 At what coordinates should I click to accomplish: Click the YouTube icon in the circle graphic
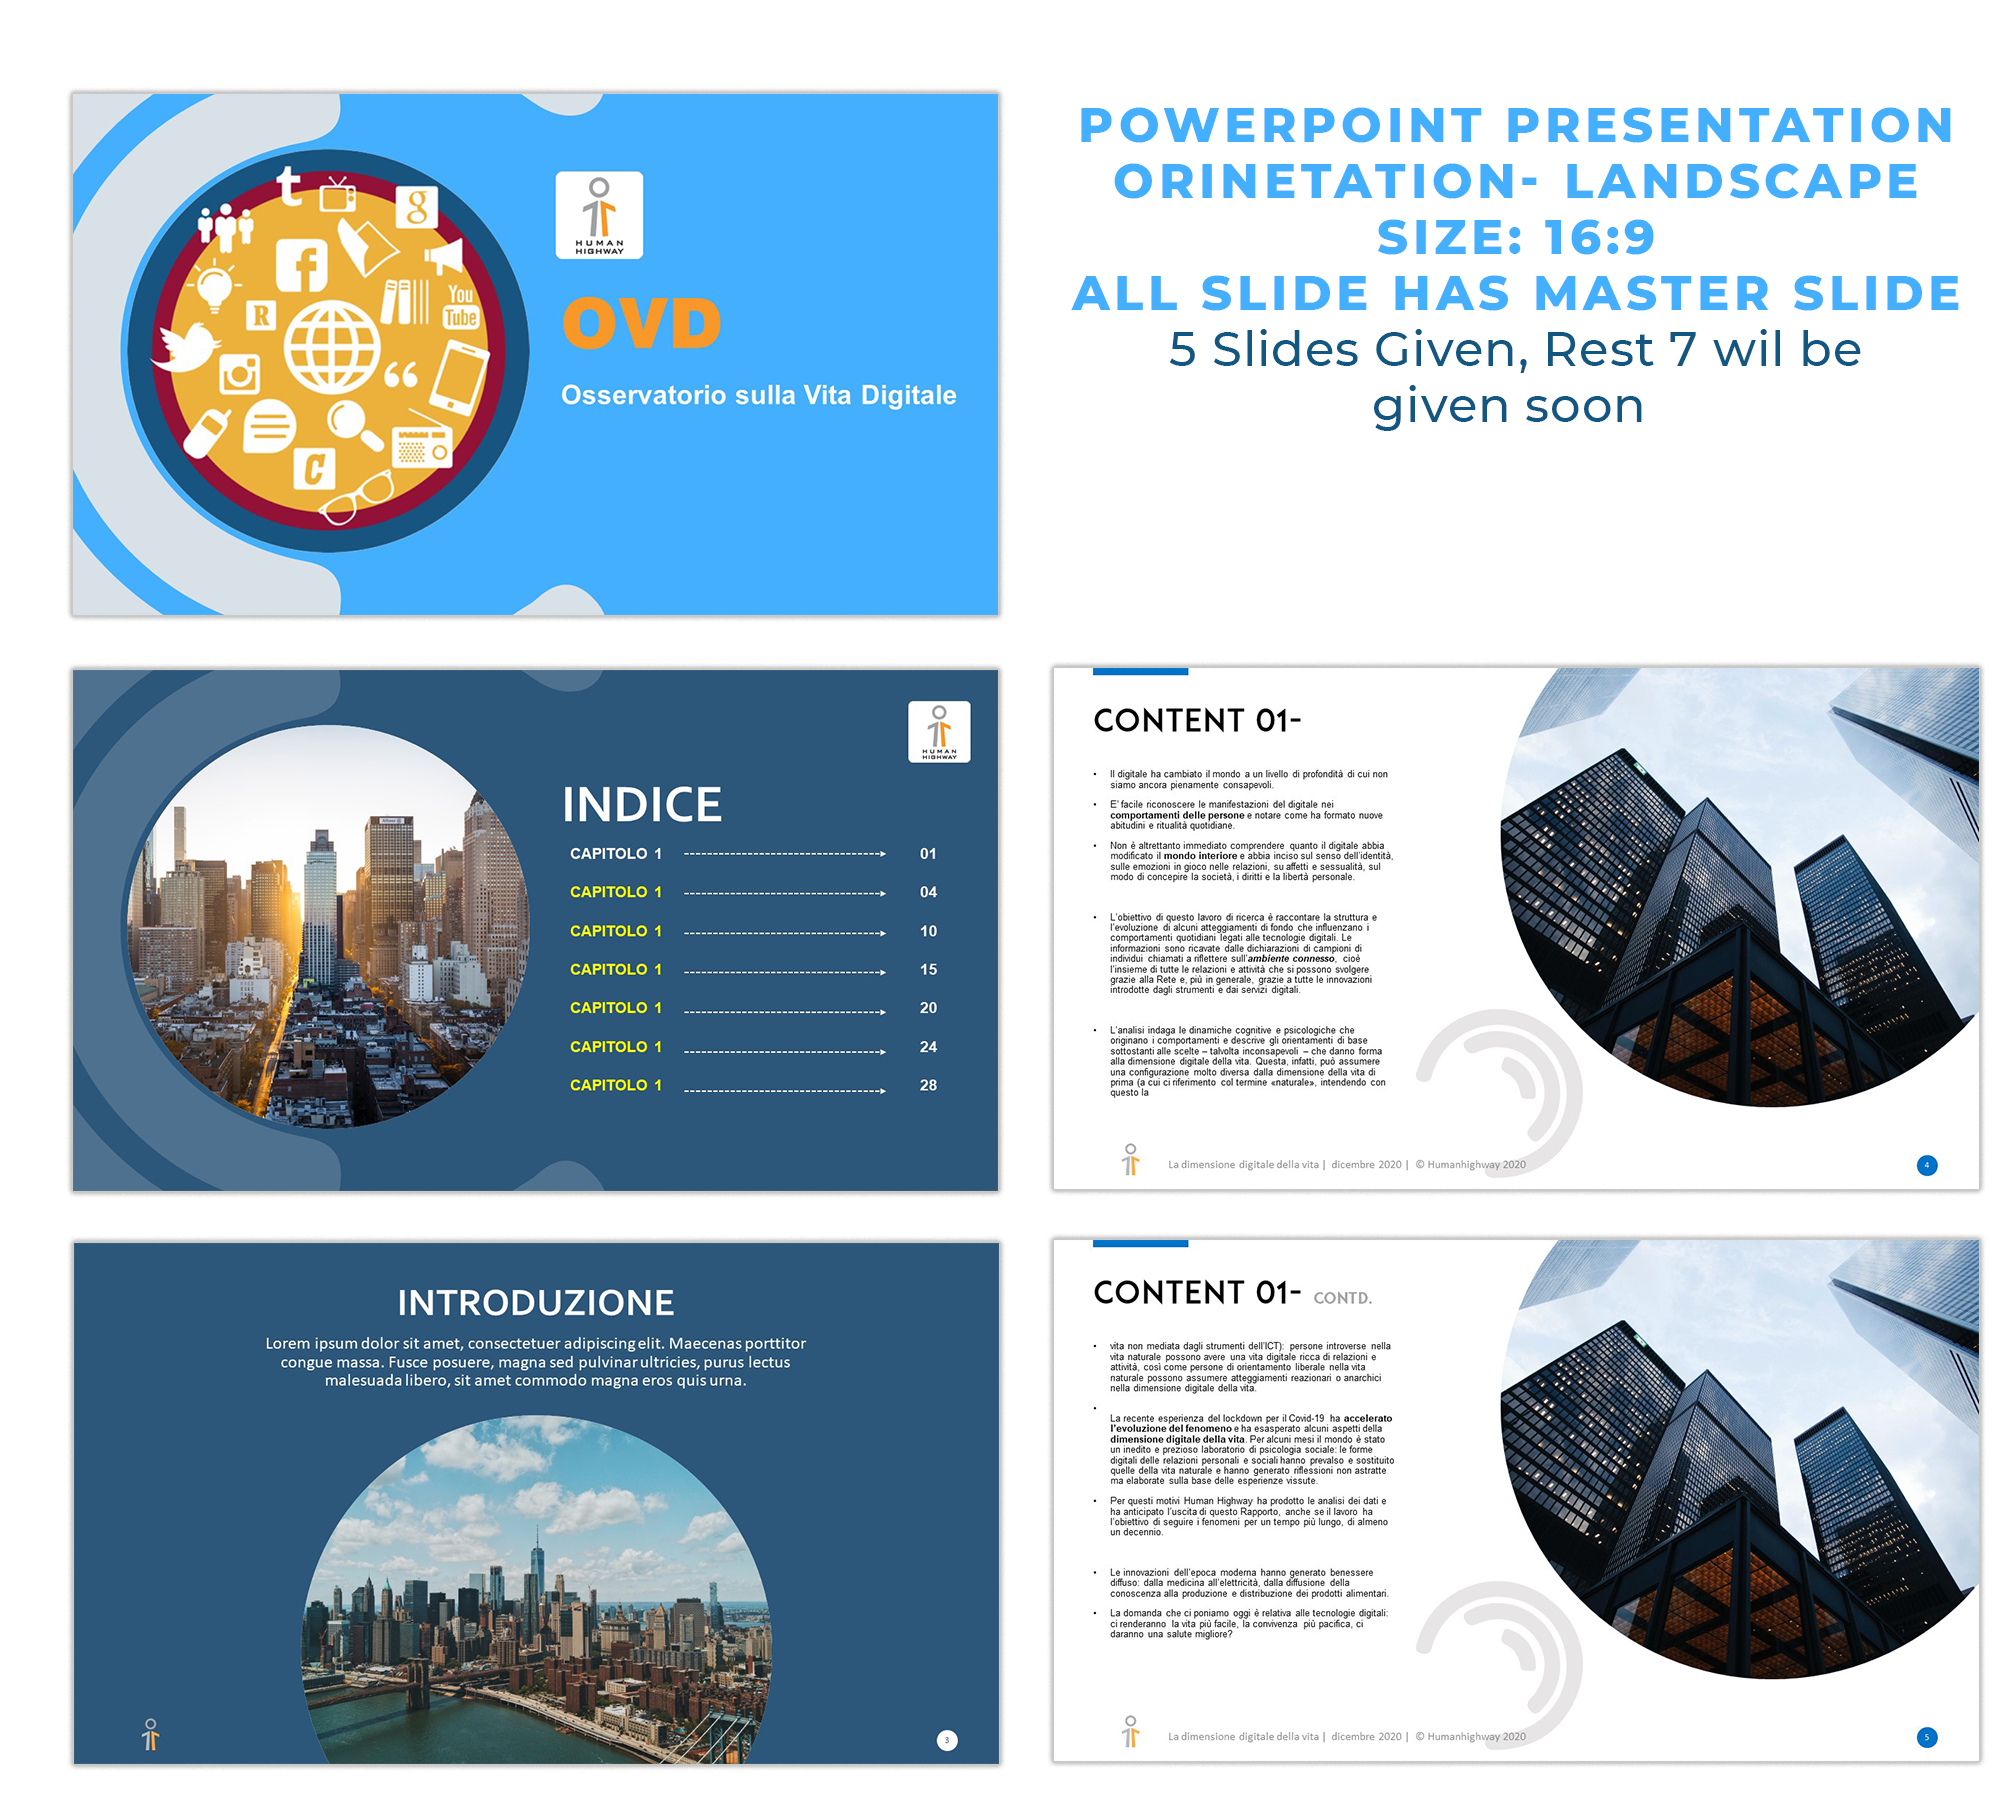pyautogui.click(x=460, y=306)
